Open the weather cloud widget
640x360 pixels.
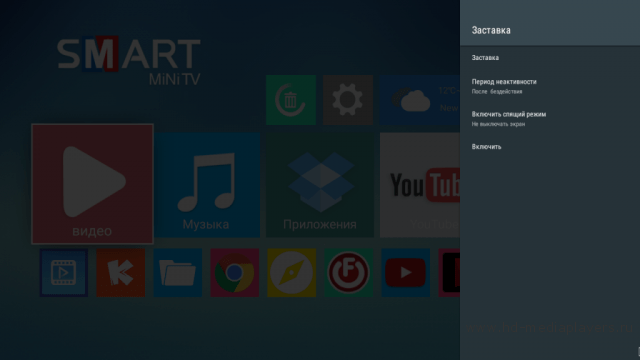tap(420, 100)
